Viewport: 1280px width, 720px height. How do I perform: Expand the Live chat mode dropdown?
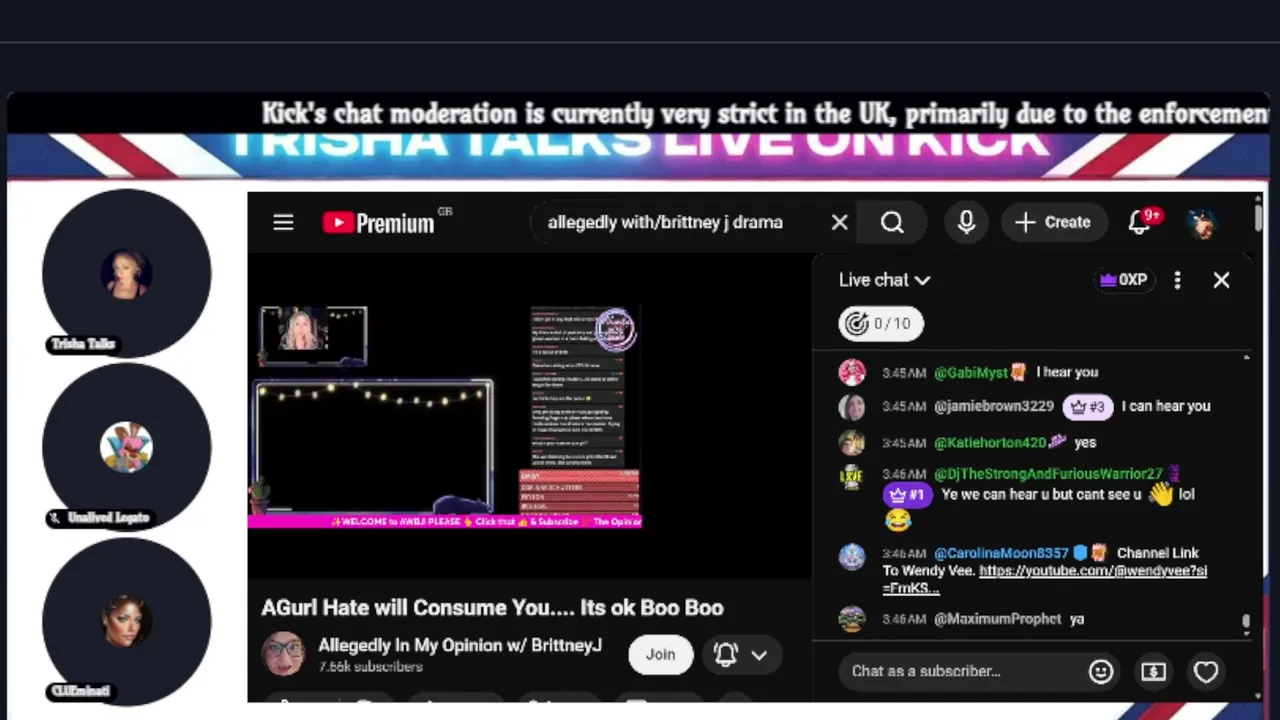click(885, 280)
